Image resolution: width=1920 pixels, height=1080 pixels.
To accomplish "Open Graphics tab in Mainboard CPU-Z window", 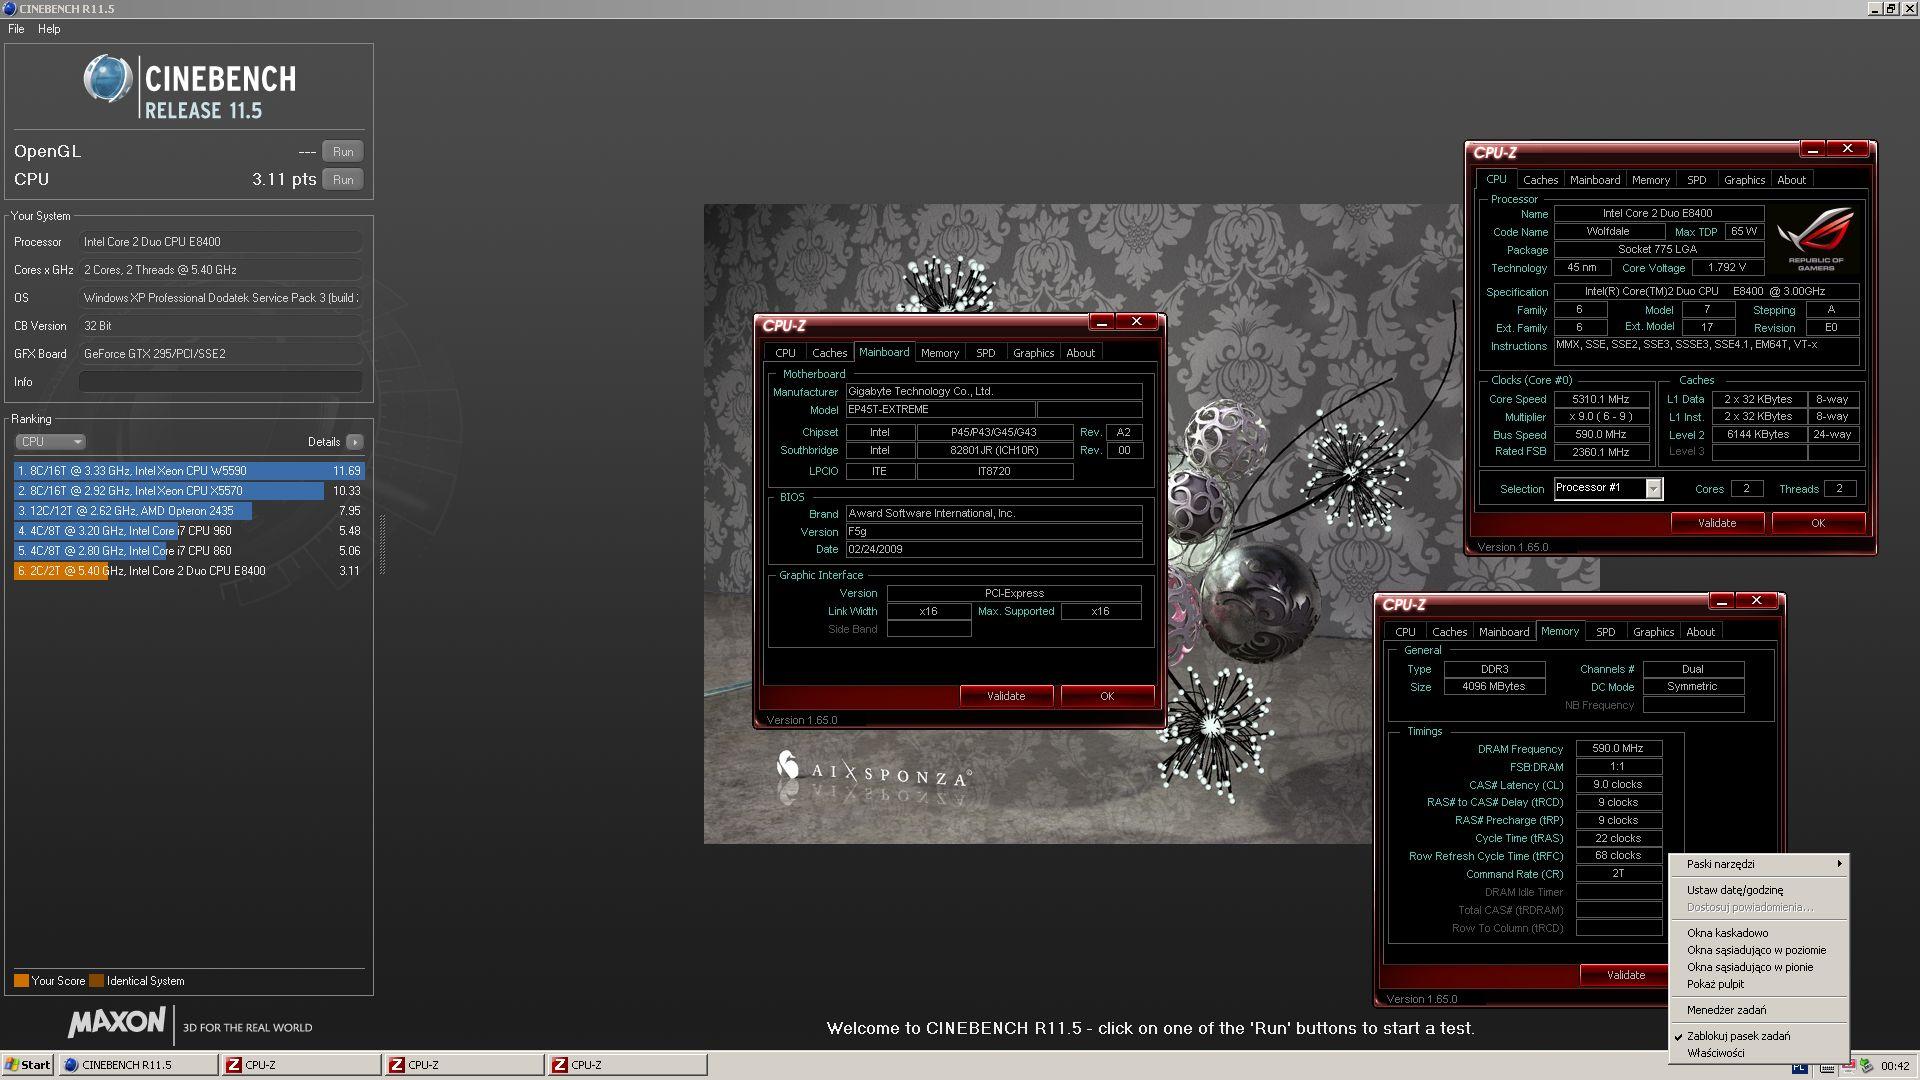I will click(1033, 353).
